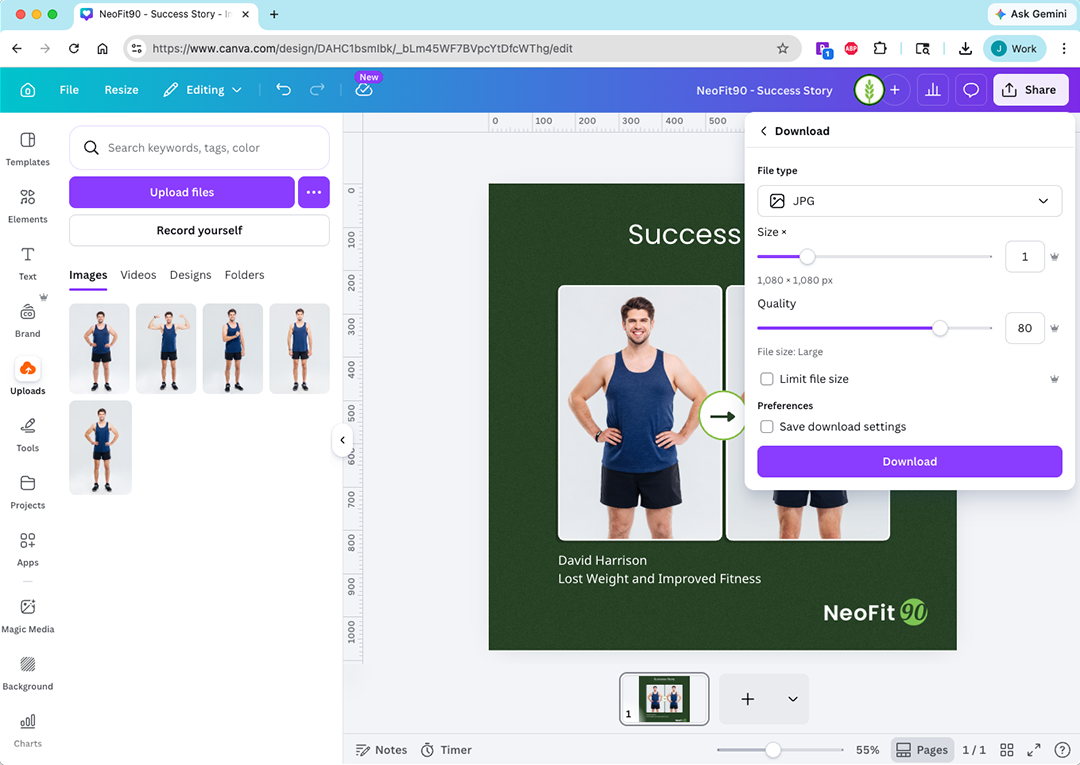Switch to the Videos tab

tap(138, 275)
